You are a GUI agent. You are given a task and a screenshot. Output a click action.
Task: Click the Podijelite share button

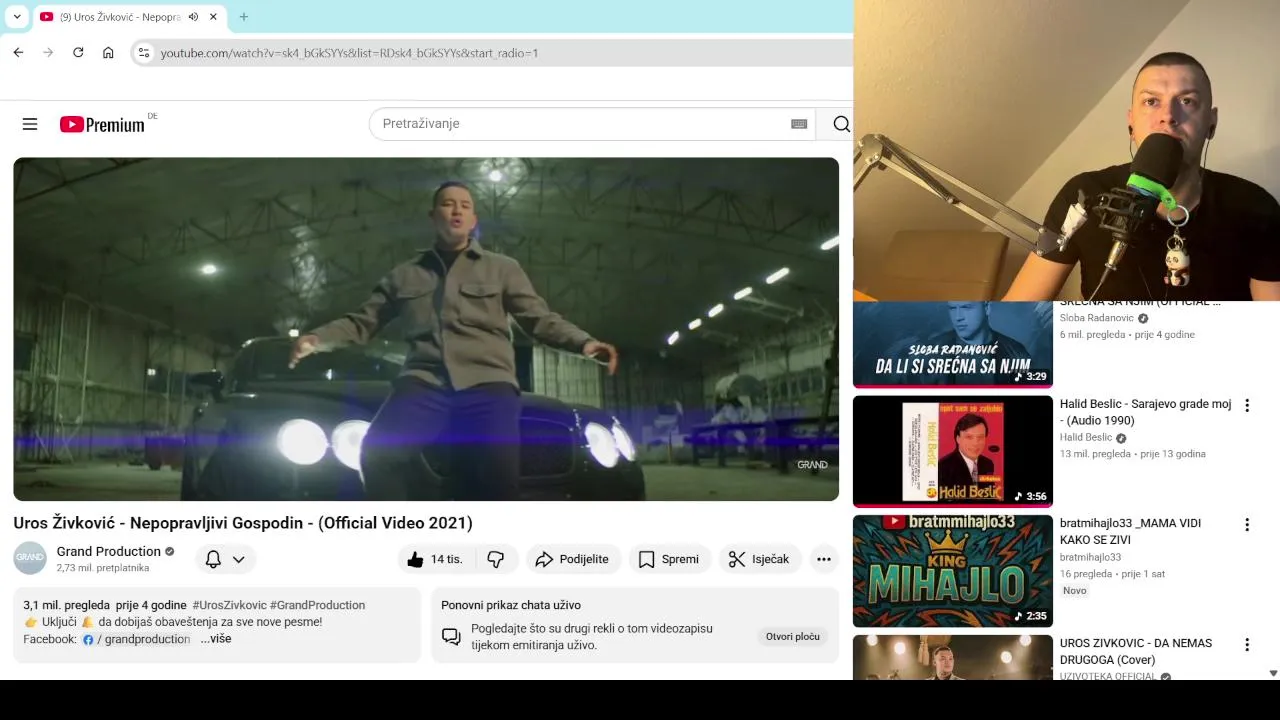(x=572, y=559)
